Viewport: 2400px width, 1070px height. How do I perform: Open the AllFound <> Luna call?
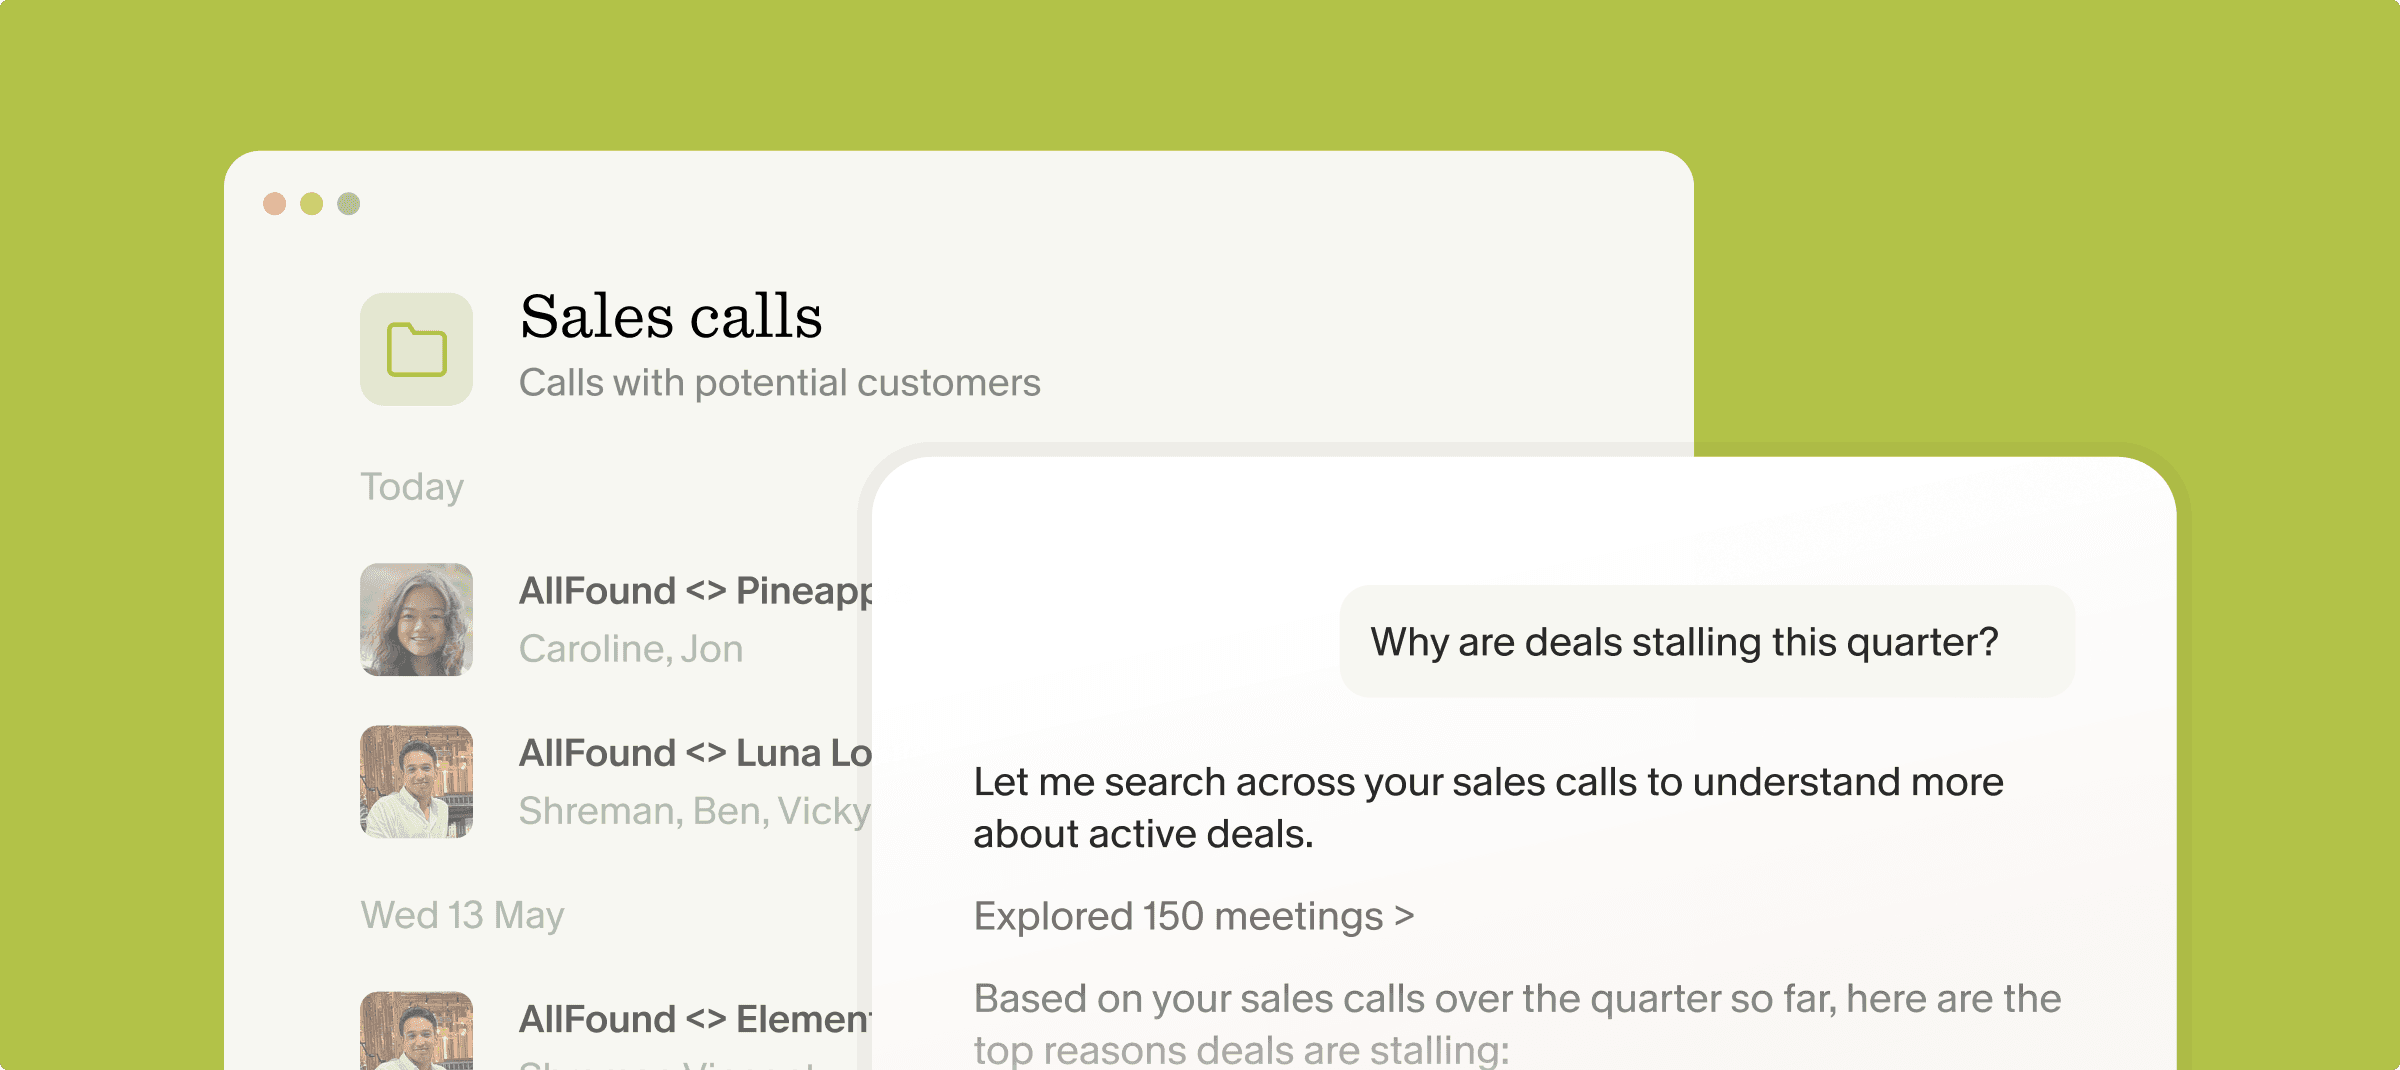pos(696,753)
